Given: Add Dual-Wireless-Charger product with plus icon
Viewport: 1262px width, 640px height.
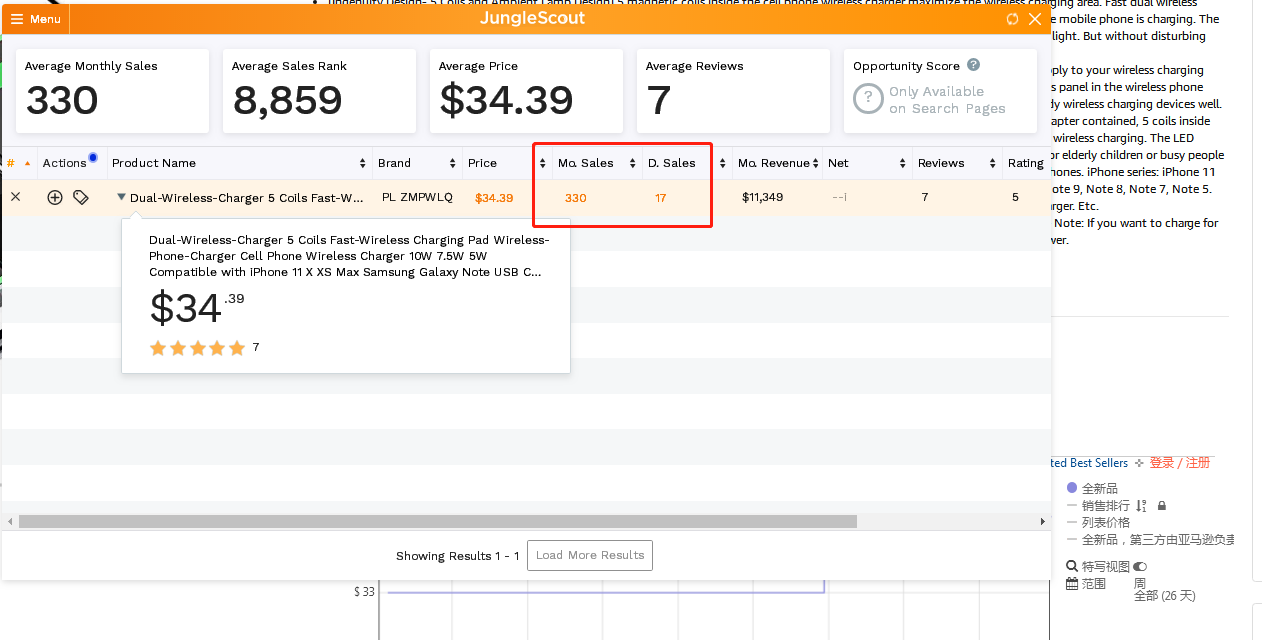Looking at the screenshot, I should click(x=55, y=198).
